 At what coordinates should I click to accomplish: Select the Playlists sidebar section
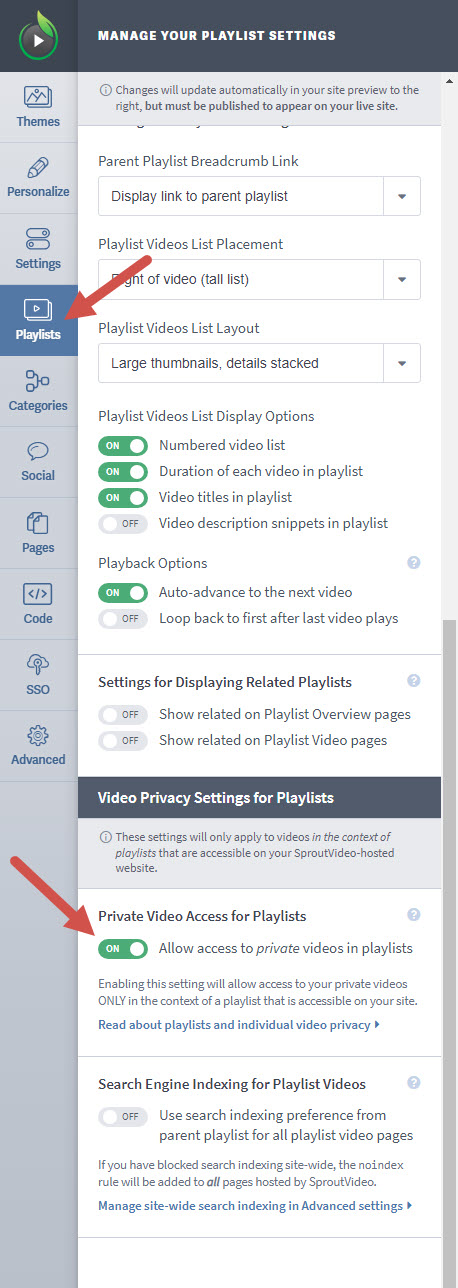coord(39,320)
